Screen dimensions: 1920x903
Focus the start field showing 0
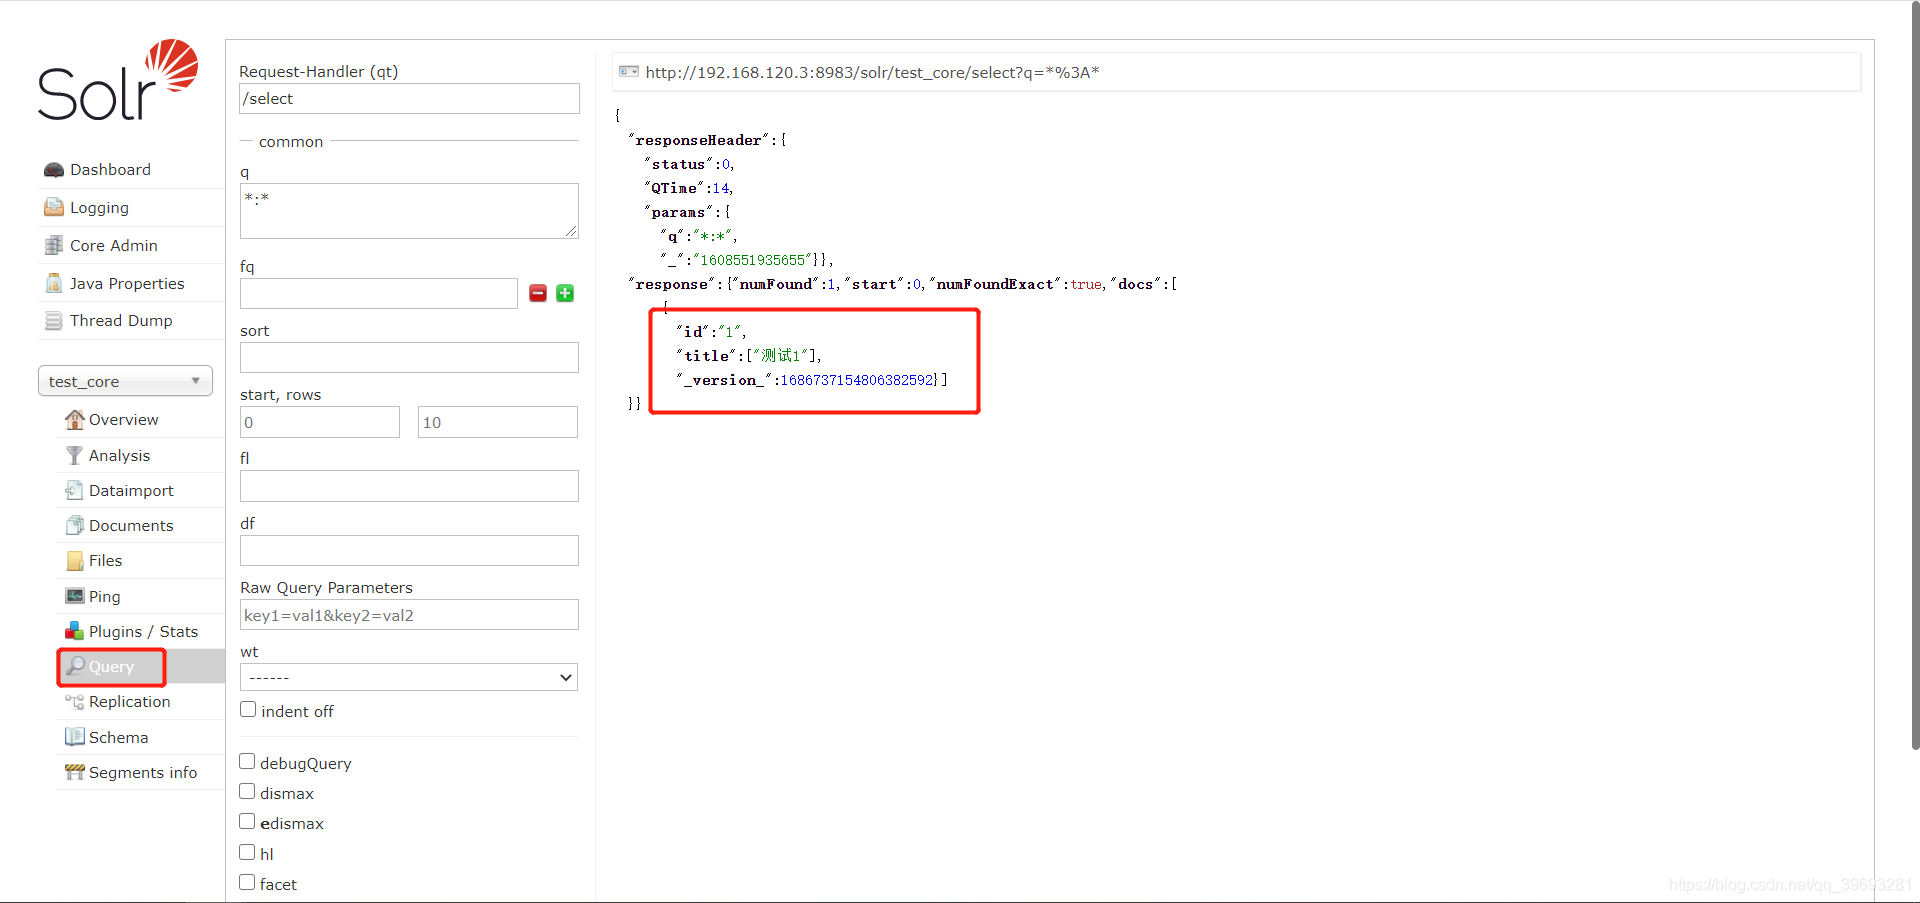320,422
